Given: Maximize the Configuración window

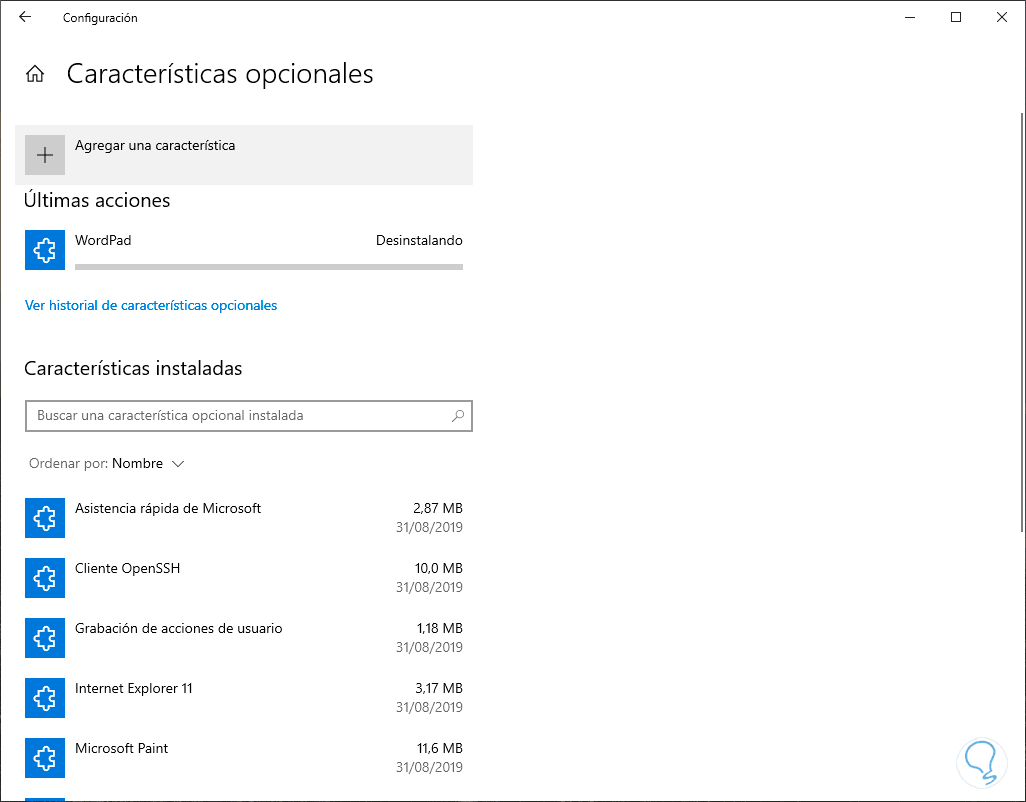Looking at the screenshot, I should (956, 17).
